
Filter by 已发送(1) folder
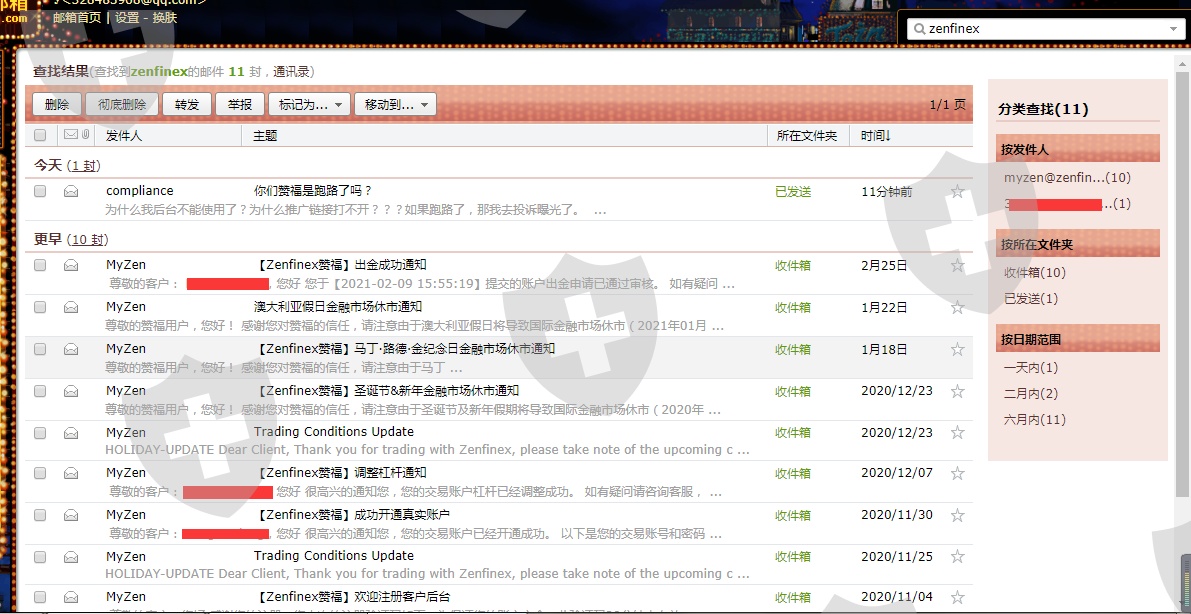1031,299
